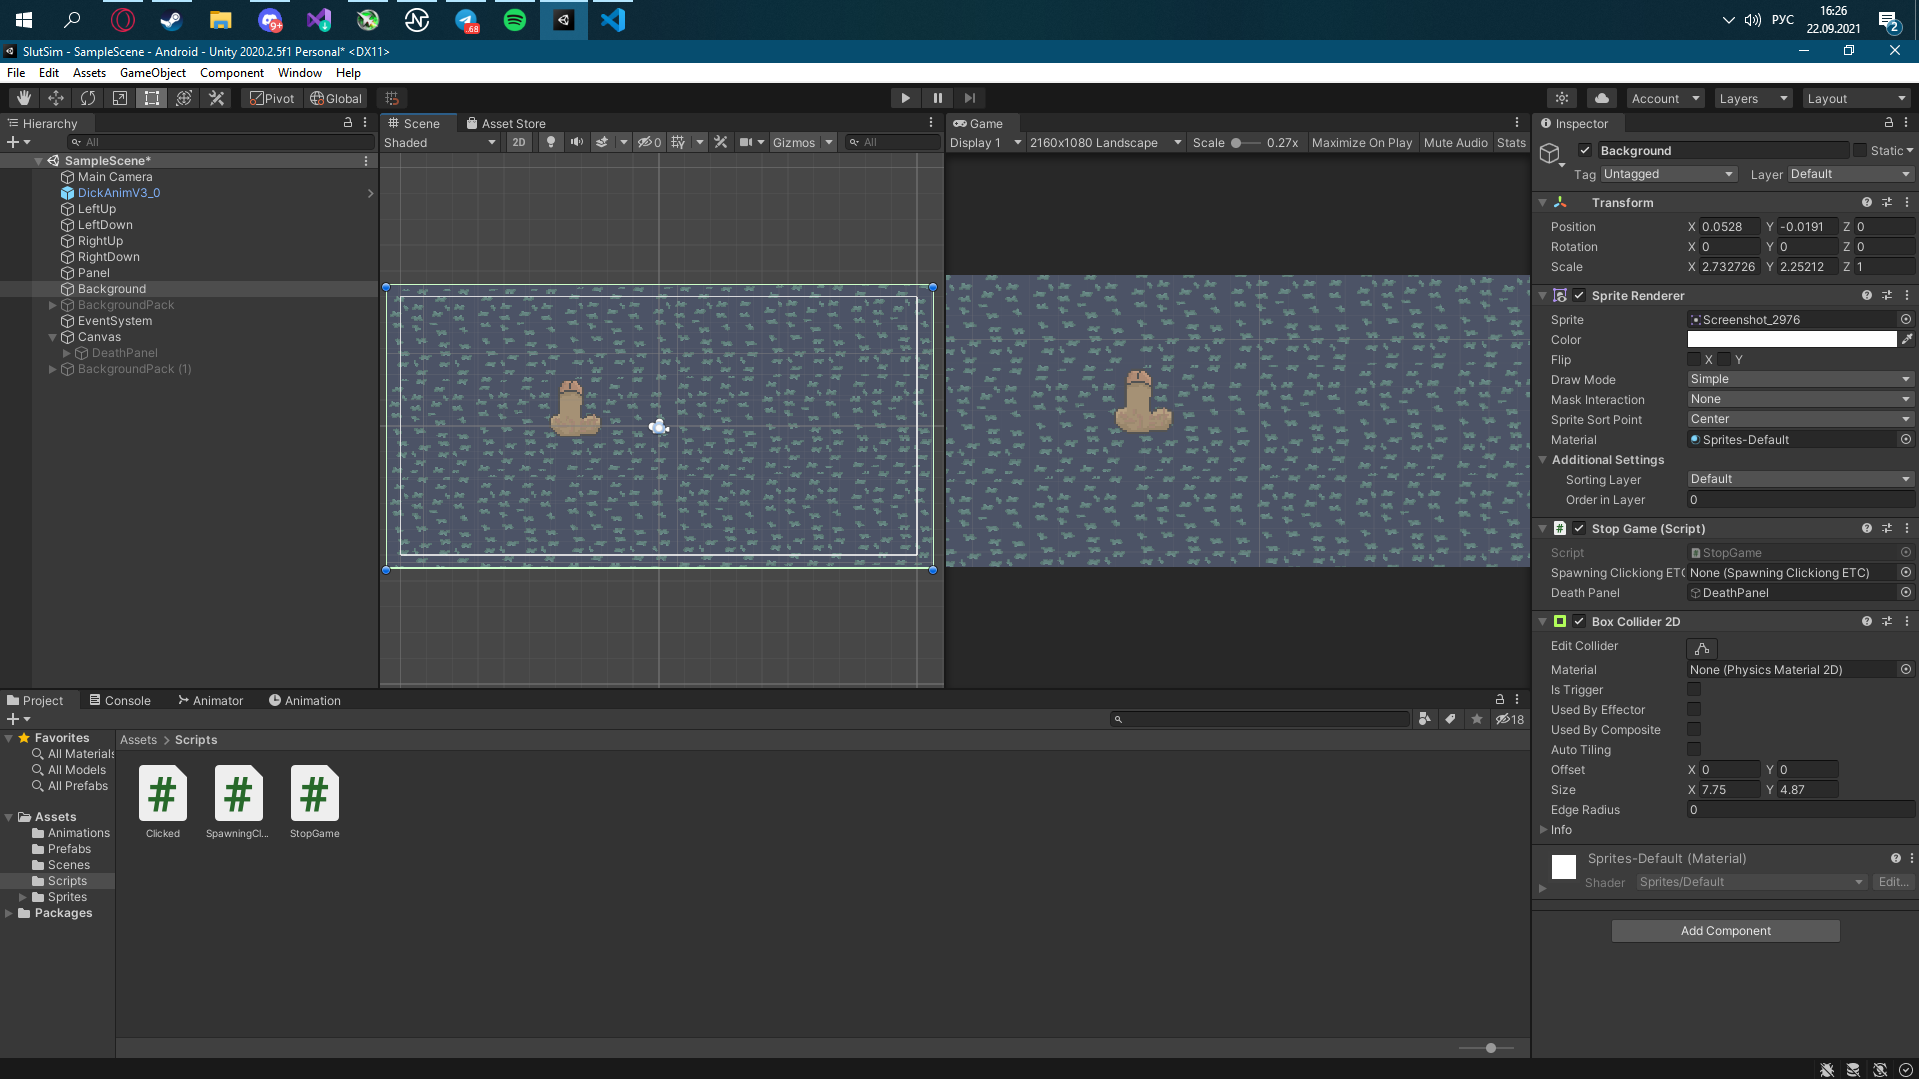Select the Rect tool
The image size is (1919, 1079).
tap(152, 98)
